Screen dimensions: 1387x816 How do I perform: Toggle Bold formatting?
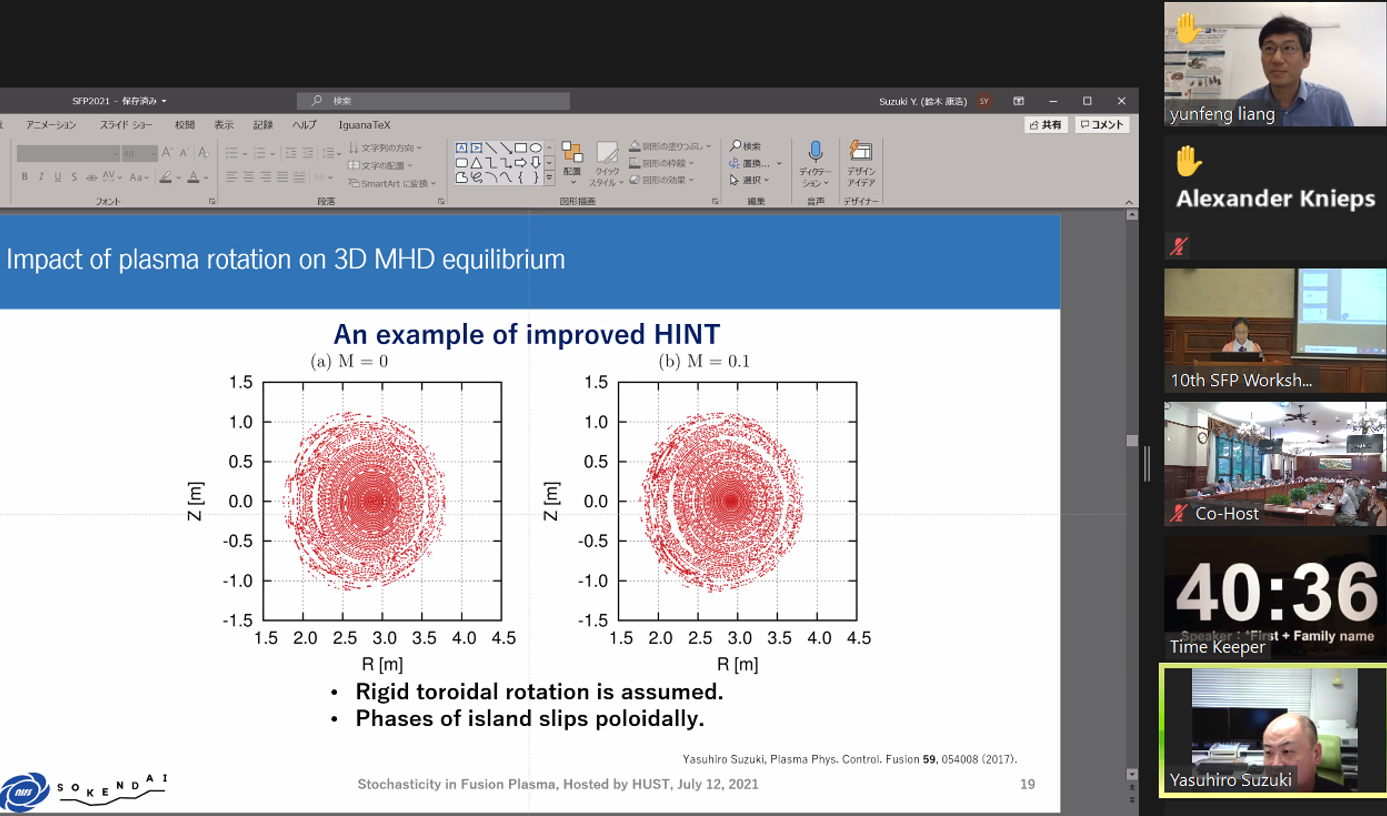(x=26, y=177)
